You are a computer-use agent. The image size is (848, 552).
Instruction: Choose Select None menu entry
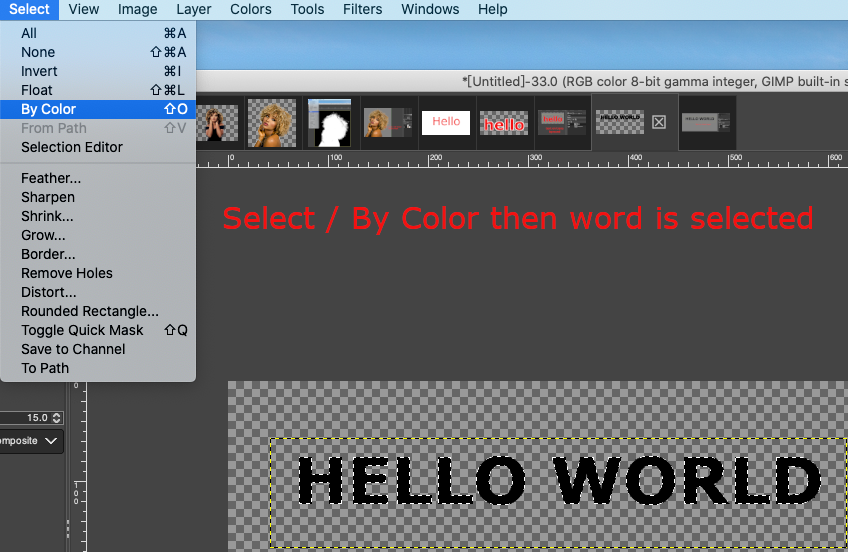38,52
